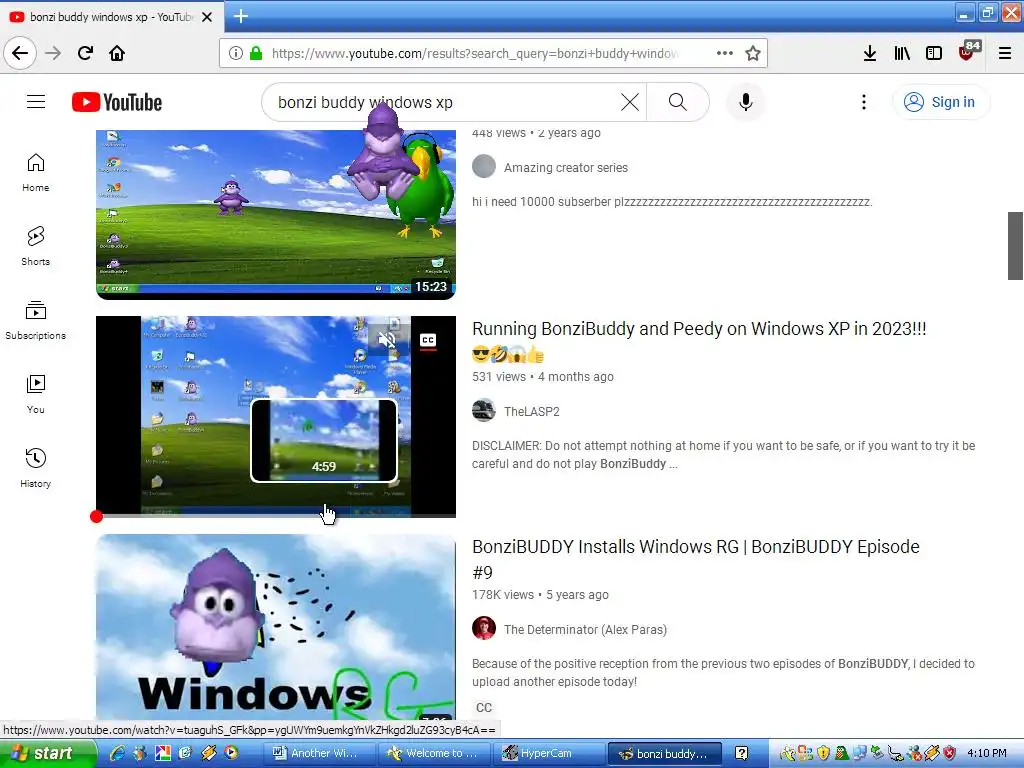Open Subscriptions in YouTube sidebar
The height and width of the screenshot is (768, 1024).
pos(36,320)
